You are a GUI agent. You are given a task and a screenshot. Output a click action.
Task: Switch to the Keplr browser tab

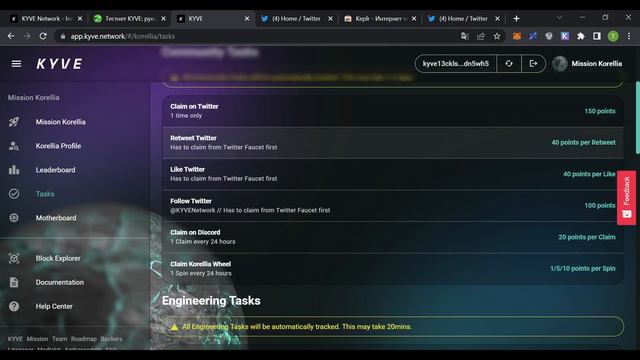(x=380, y=19)
